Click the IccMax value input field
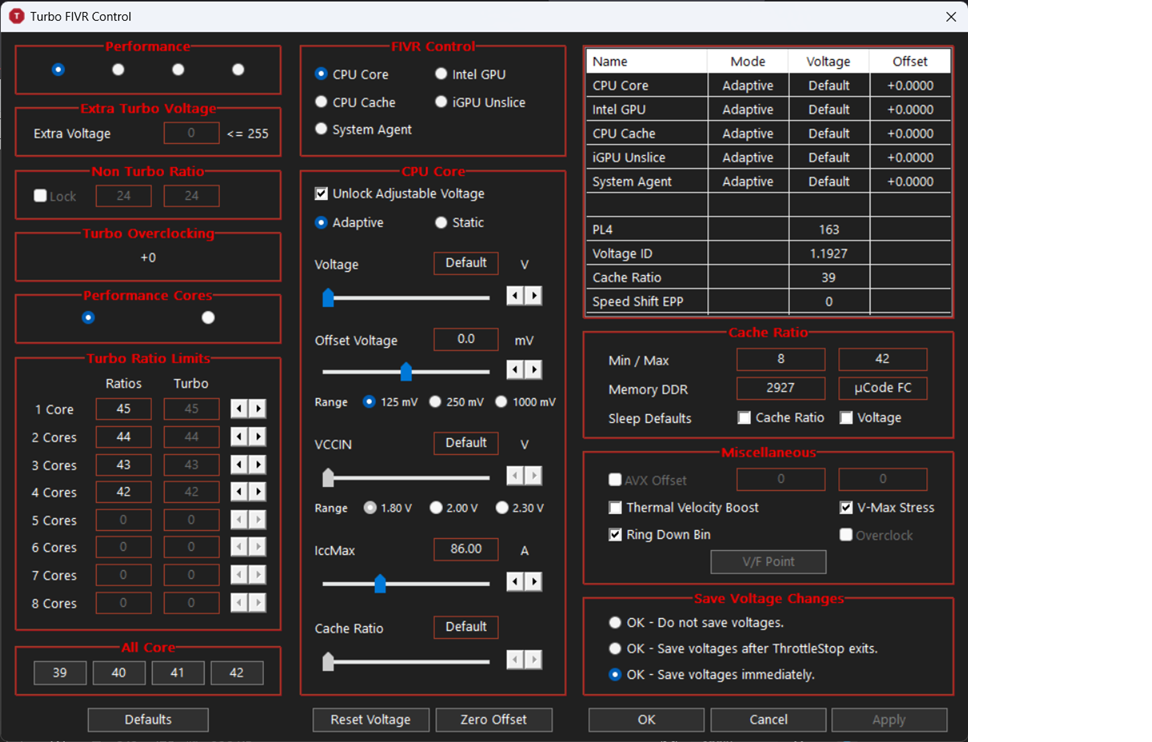 (x=466, y=549)
